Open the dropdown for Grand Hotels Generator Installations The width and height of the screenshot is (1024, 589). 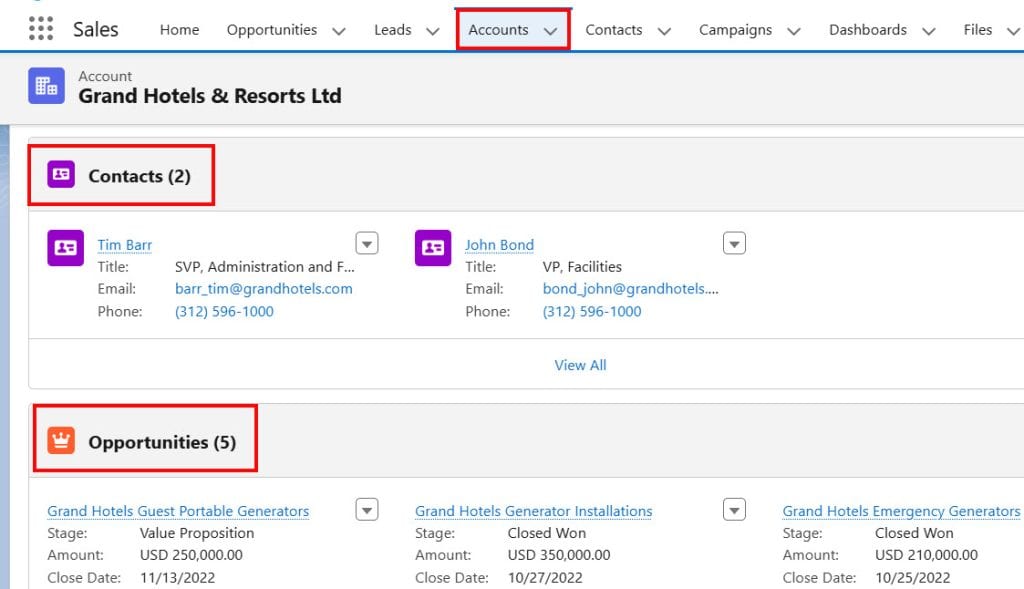[734, 509]
